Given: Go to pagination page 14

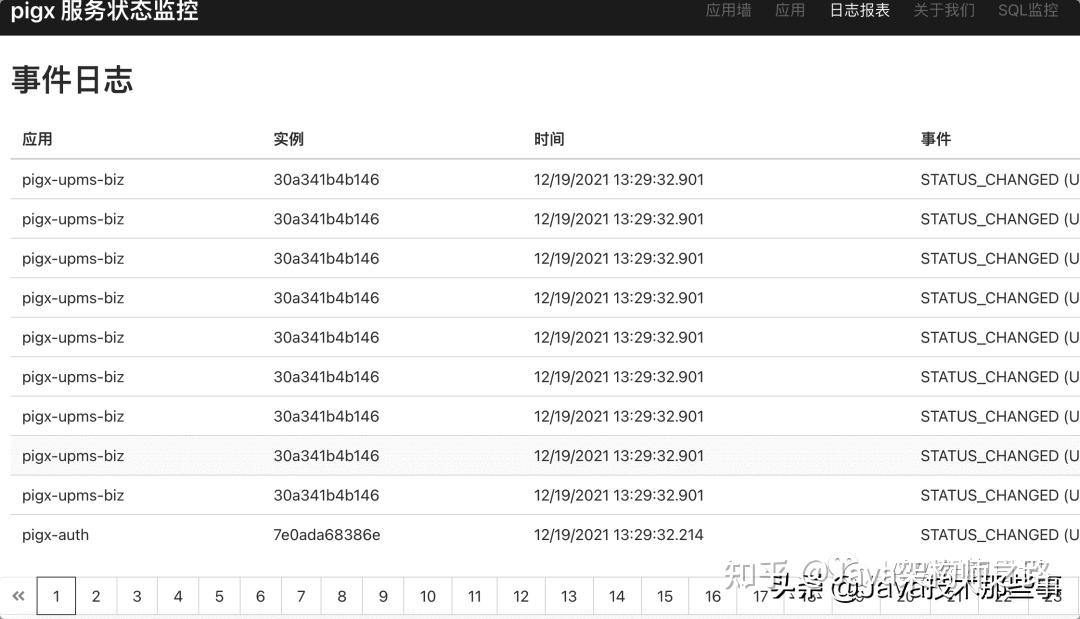Looking at the screenshot, I should (616, 596).
